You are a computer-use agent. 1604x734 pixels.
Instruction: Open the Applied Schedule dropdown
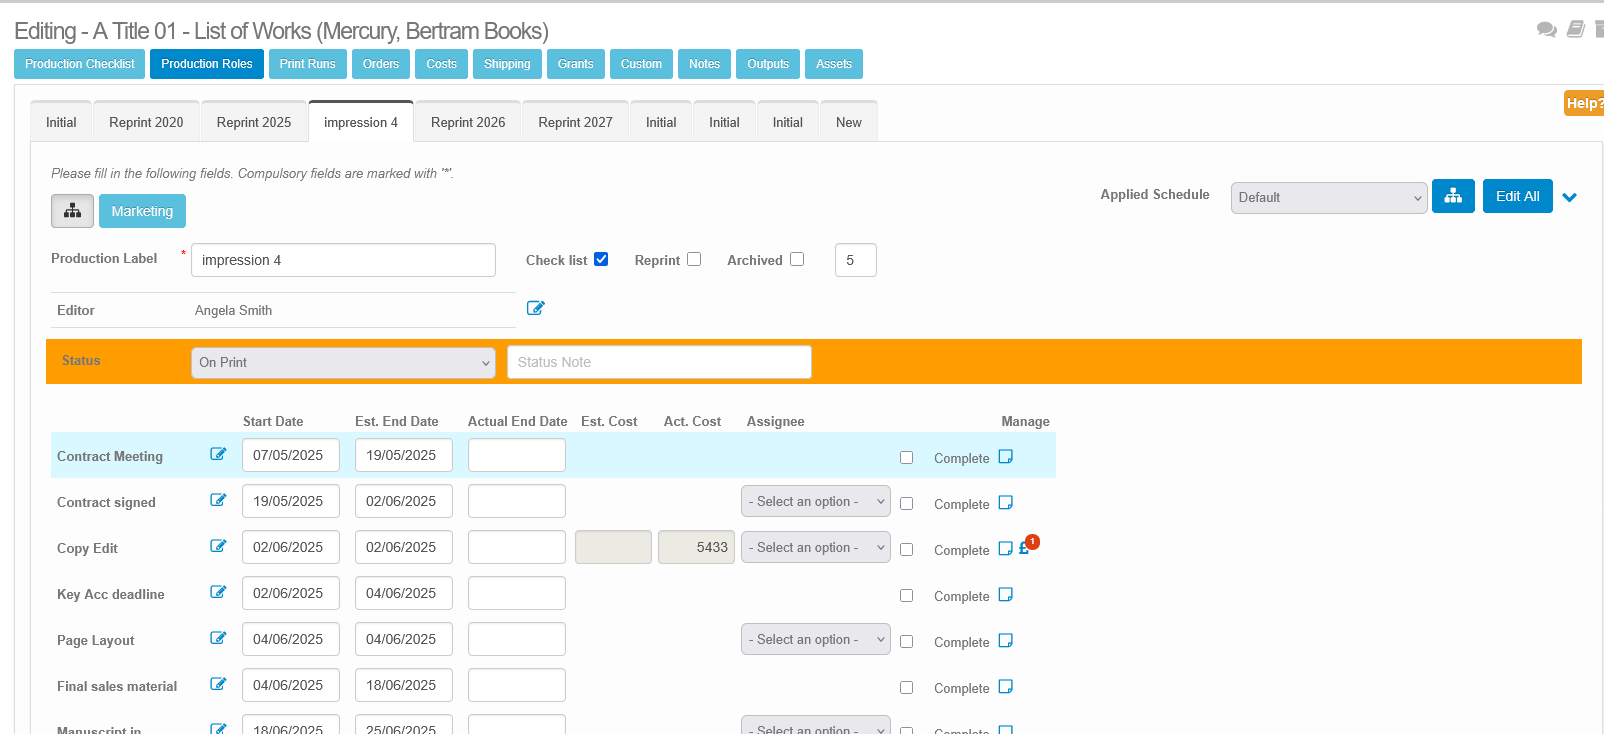[x=1328, y=197]
